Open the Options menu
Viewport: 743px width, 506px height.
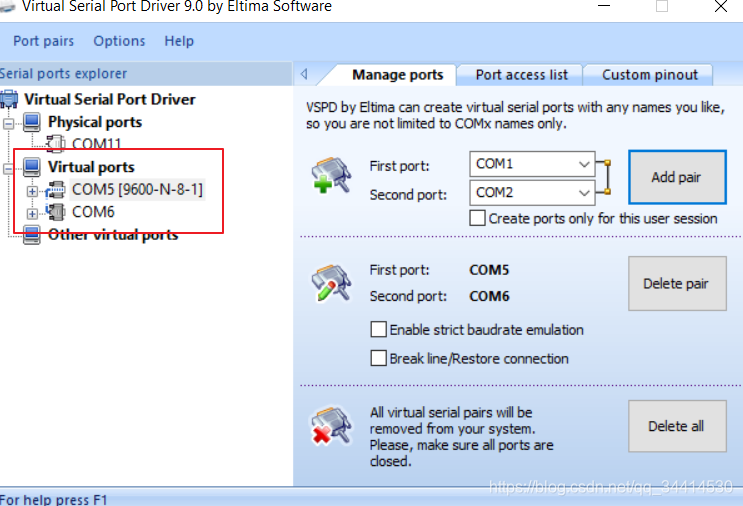(119, 41)
